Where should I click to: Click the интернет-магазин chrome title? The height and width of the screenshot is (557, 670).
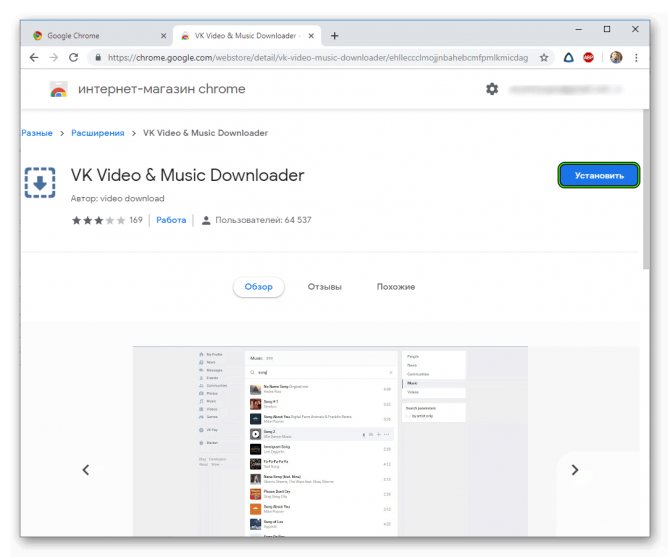(x=162, y=89)
